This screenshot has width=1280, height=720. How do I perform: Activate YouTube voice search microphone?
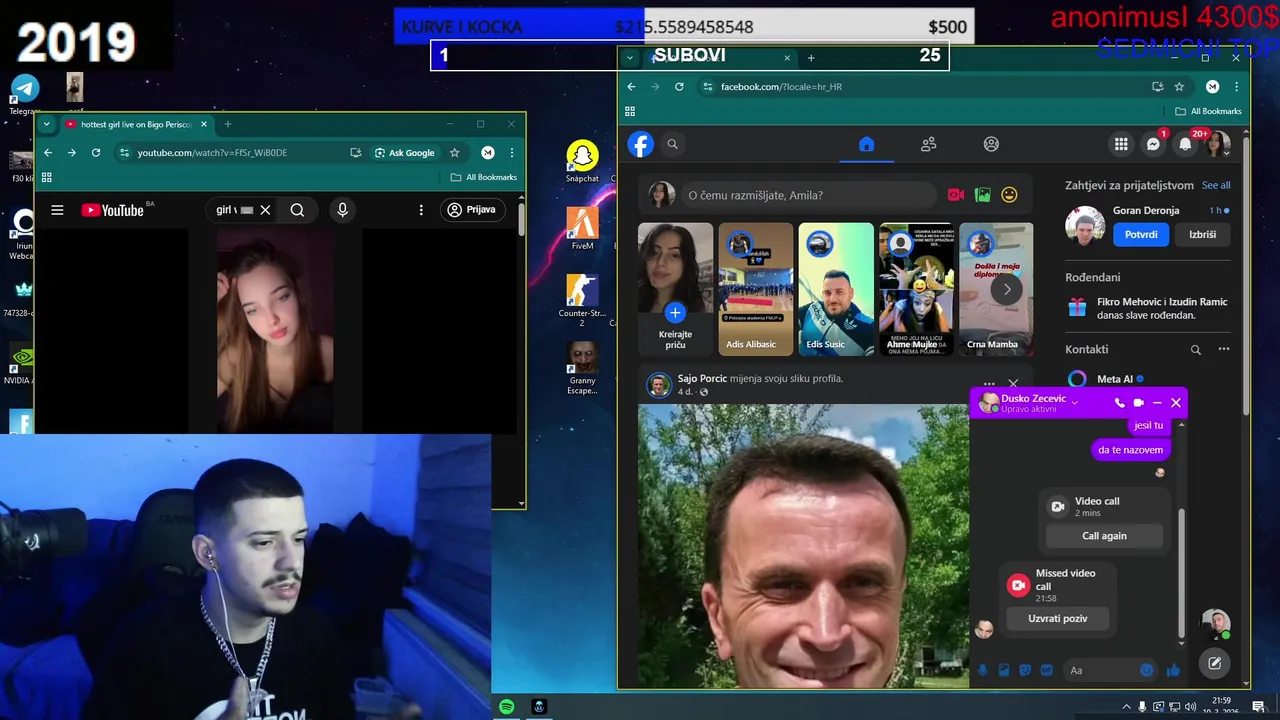342,210
